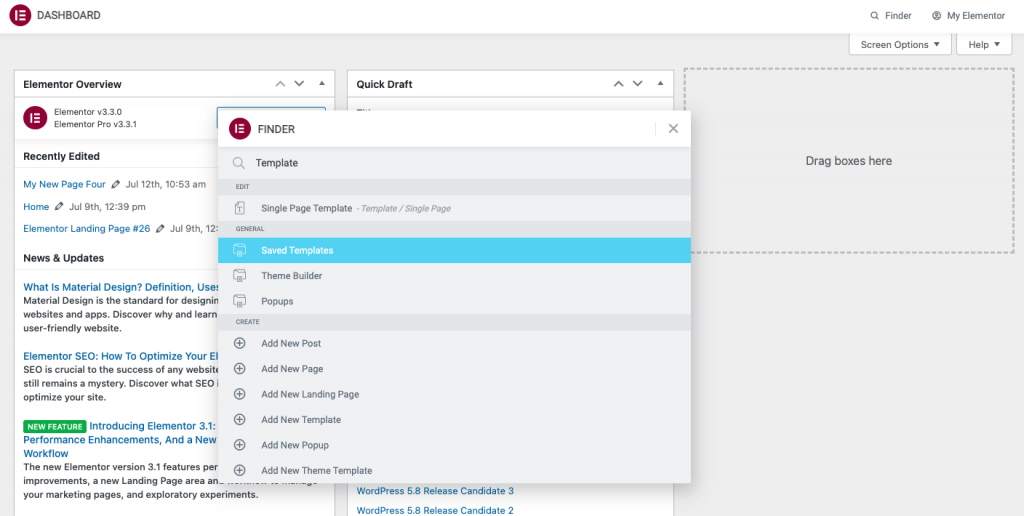Choose Add New Template in Finder
The image size is (1024, 516).
click(x=454, y=419)
